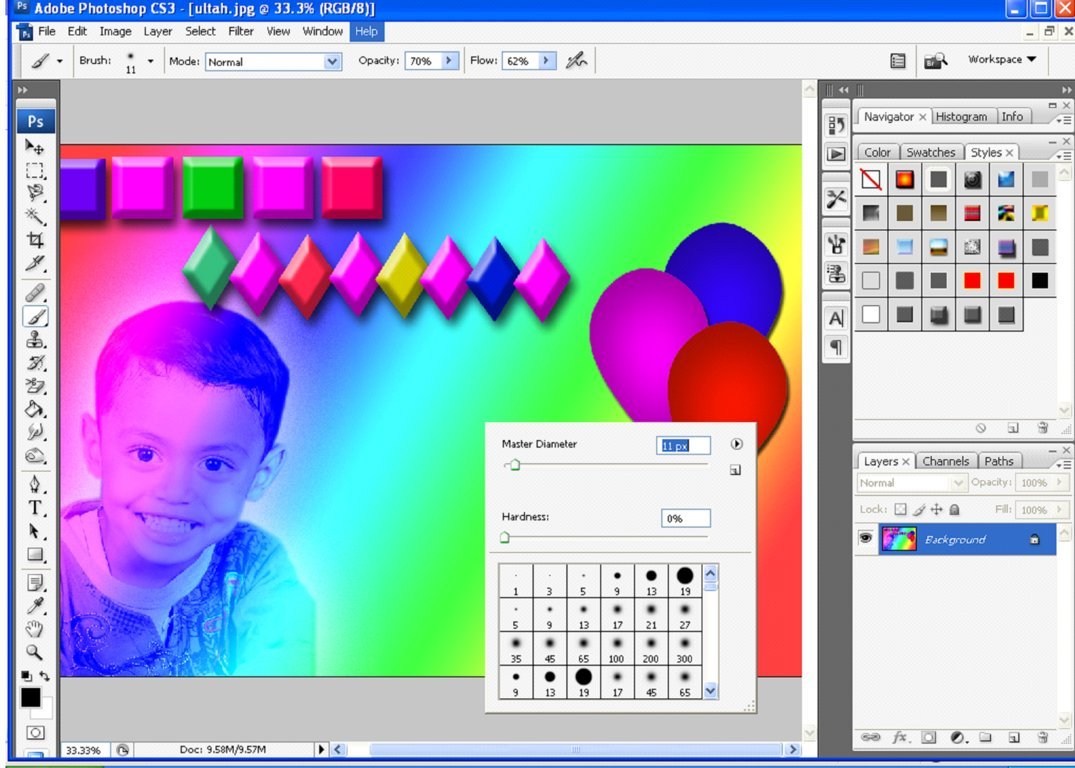Click the Hardness slider handle
Screen dimensions: 1075x768
tap(505, 537)
